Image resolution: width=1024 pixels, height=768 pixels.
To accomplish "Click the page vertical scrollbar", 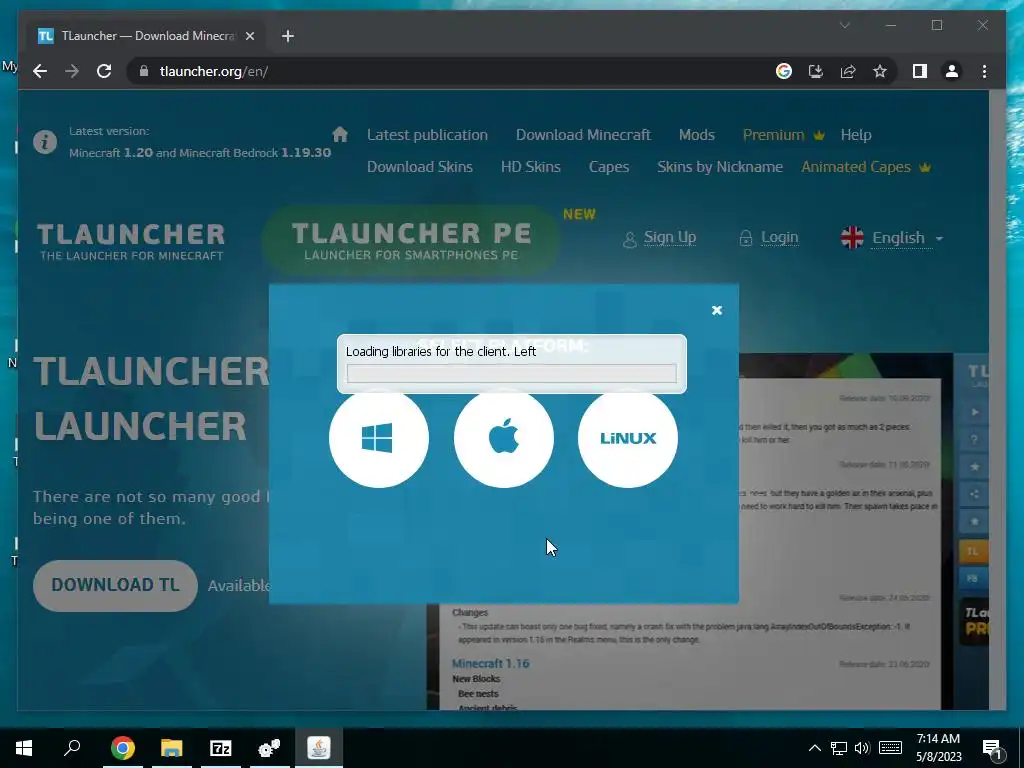I will click(997, 400).
